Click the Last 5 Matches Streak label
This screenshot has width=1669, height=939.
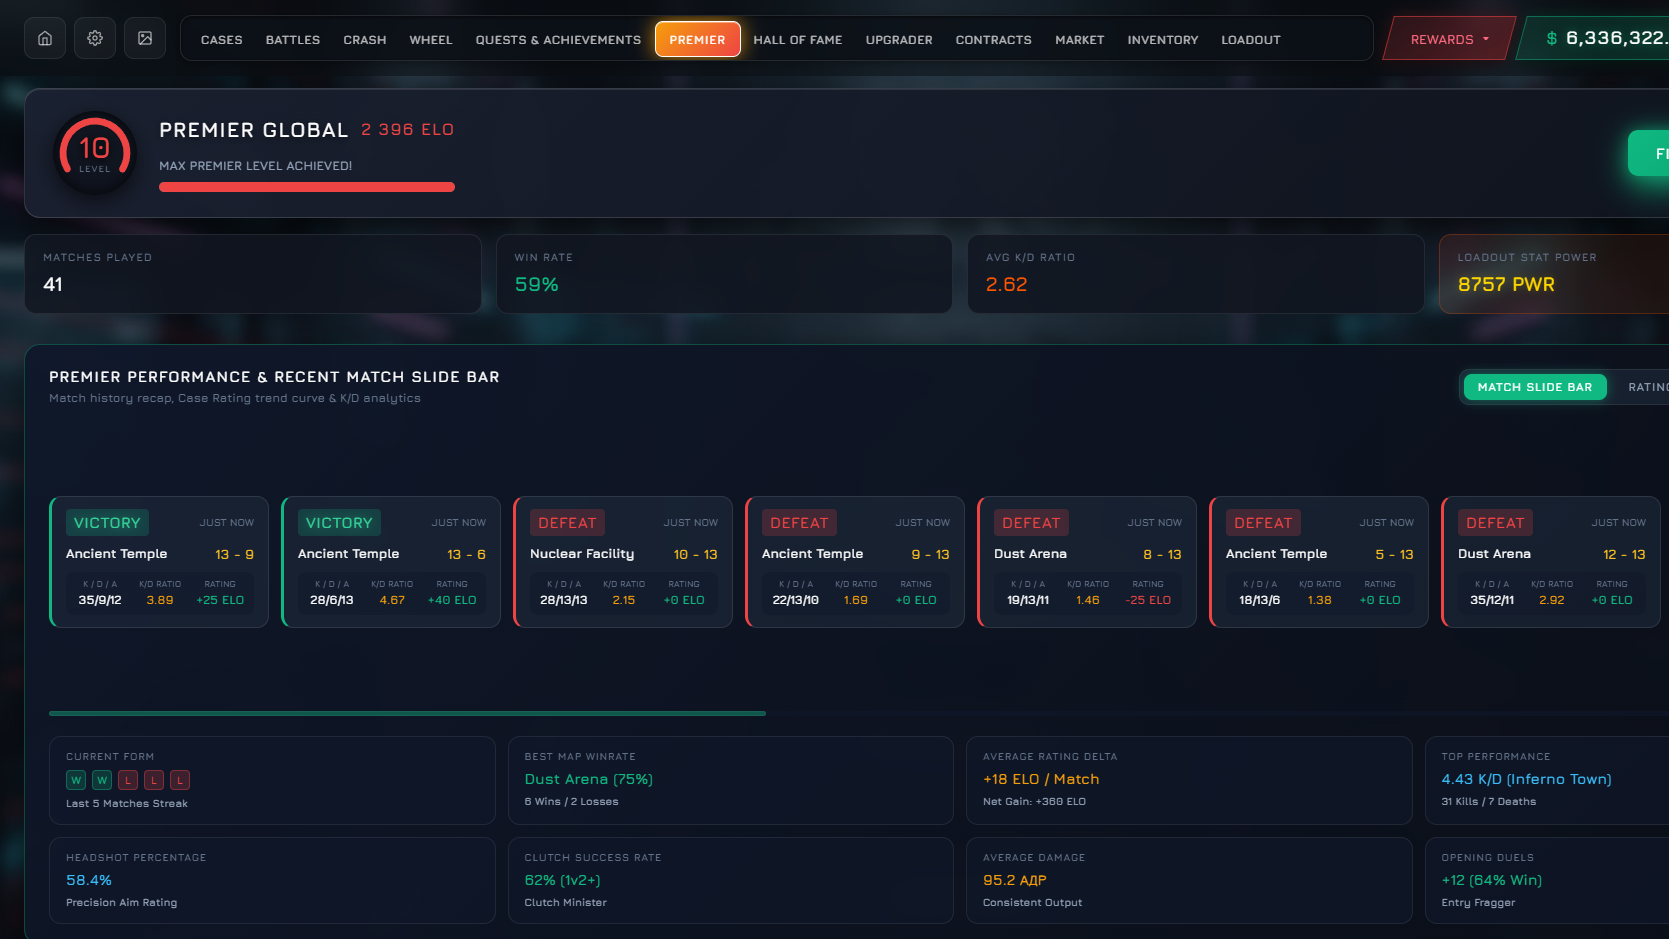coord(127,804)
